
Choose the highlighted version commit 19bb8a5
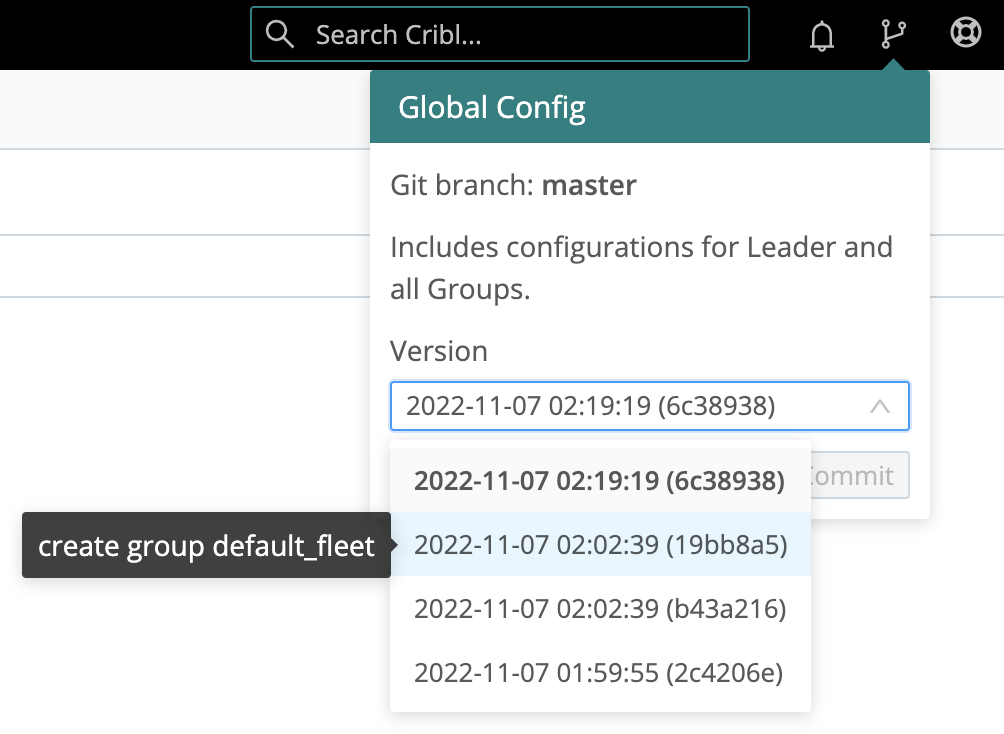tap(600, 545)
